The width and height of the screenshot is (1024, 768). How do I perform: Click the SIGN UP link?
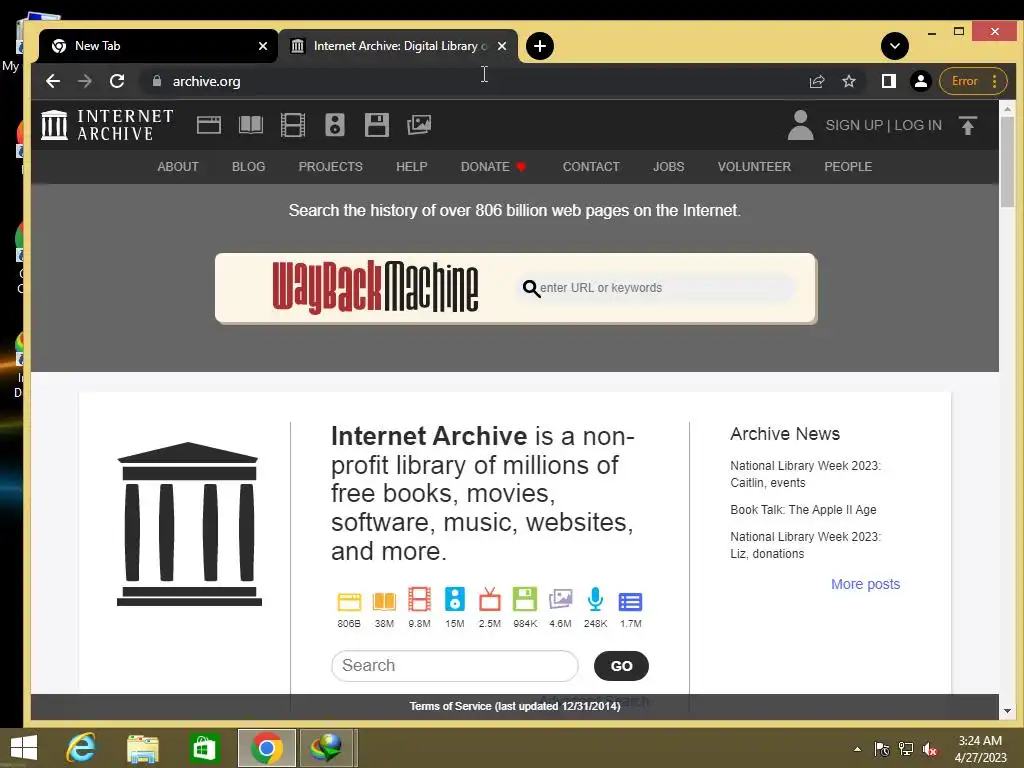tap(854, 125)
